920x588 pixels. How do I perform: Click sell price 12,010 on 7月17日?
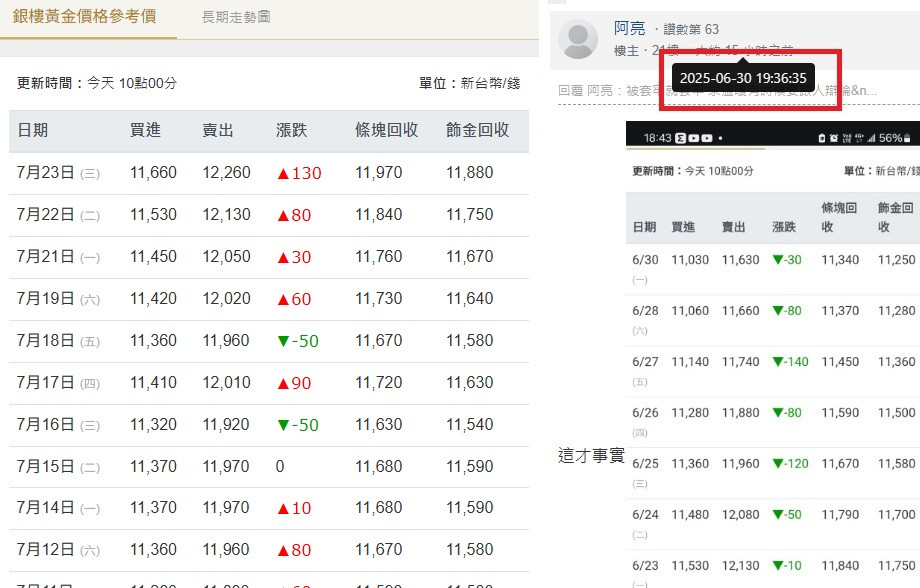(x=226, y=383)
